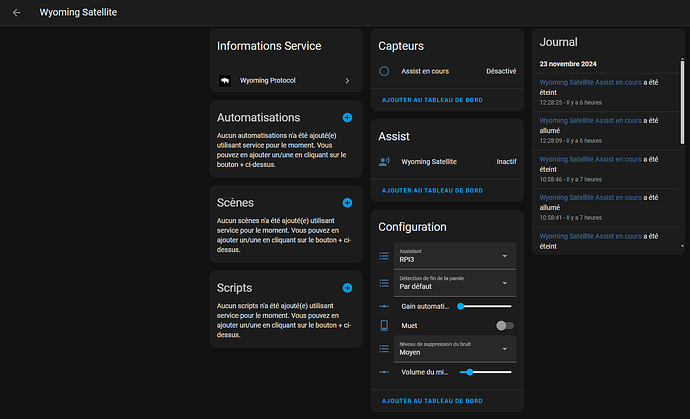Click the Wyoming Protocol logo icon

point(225,81)
